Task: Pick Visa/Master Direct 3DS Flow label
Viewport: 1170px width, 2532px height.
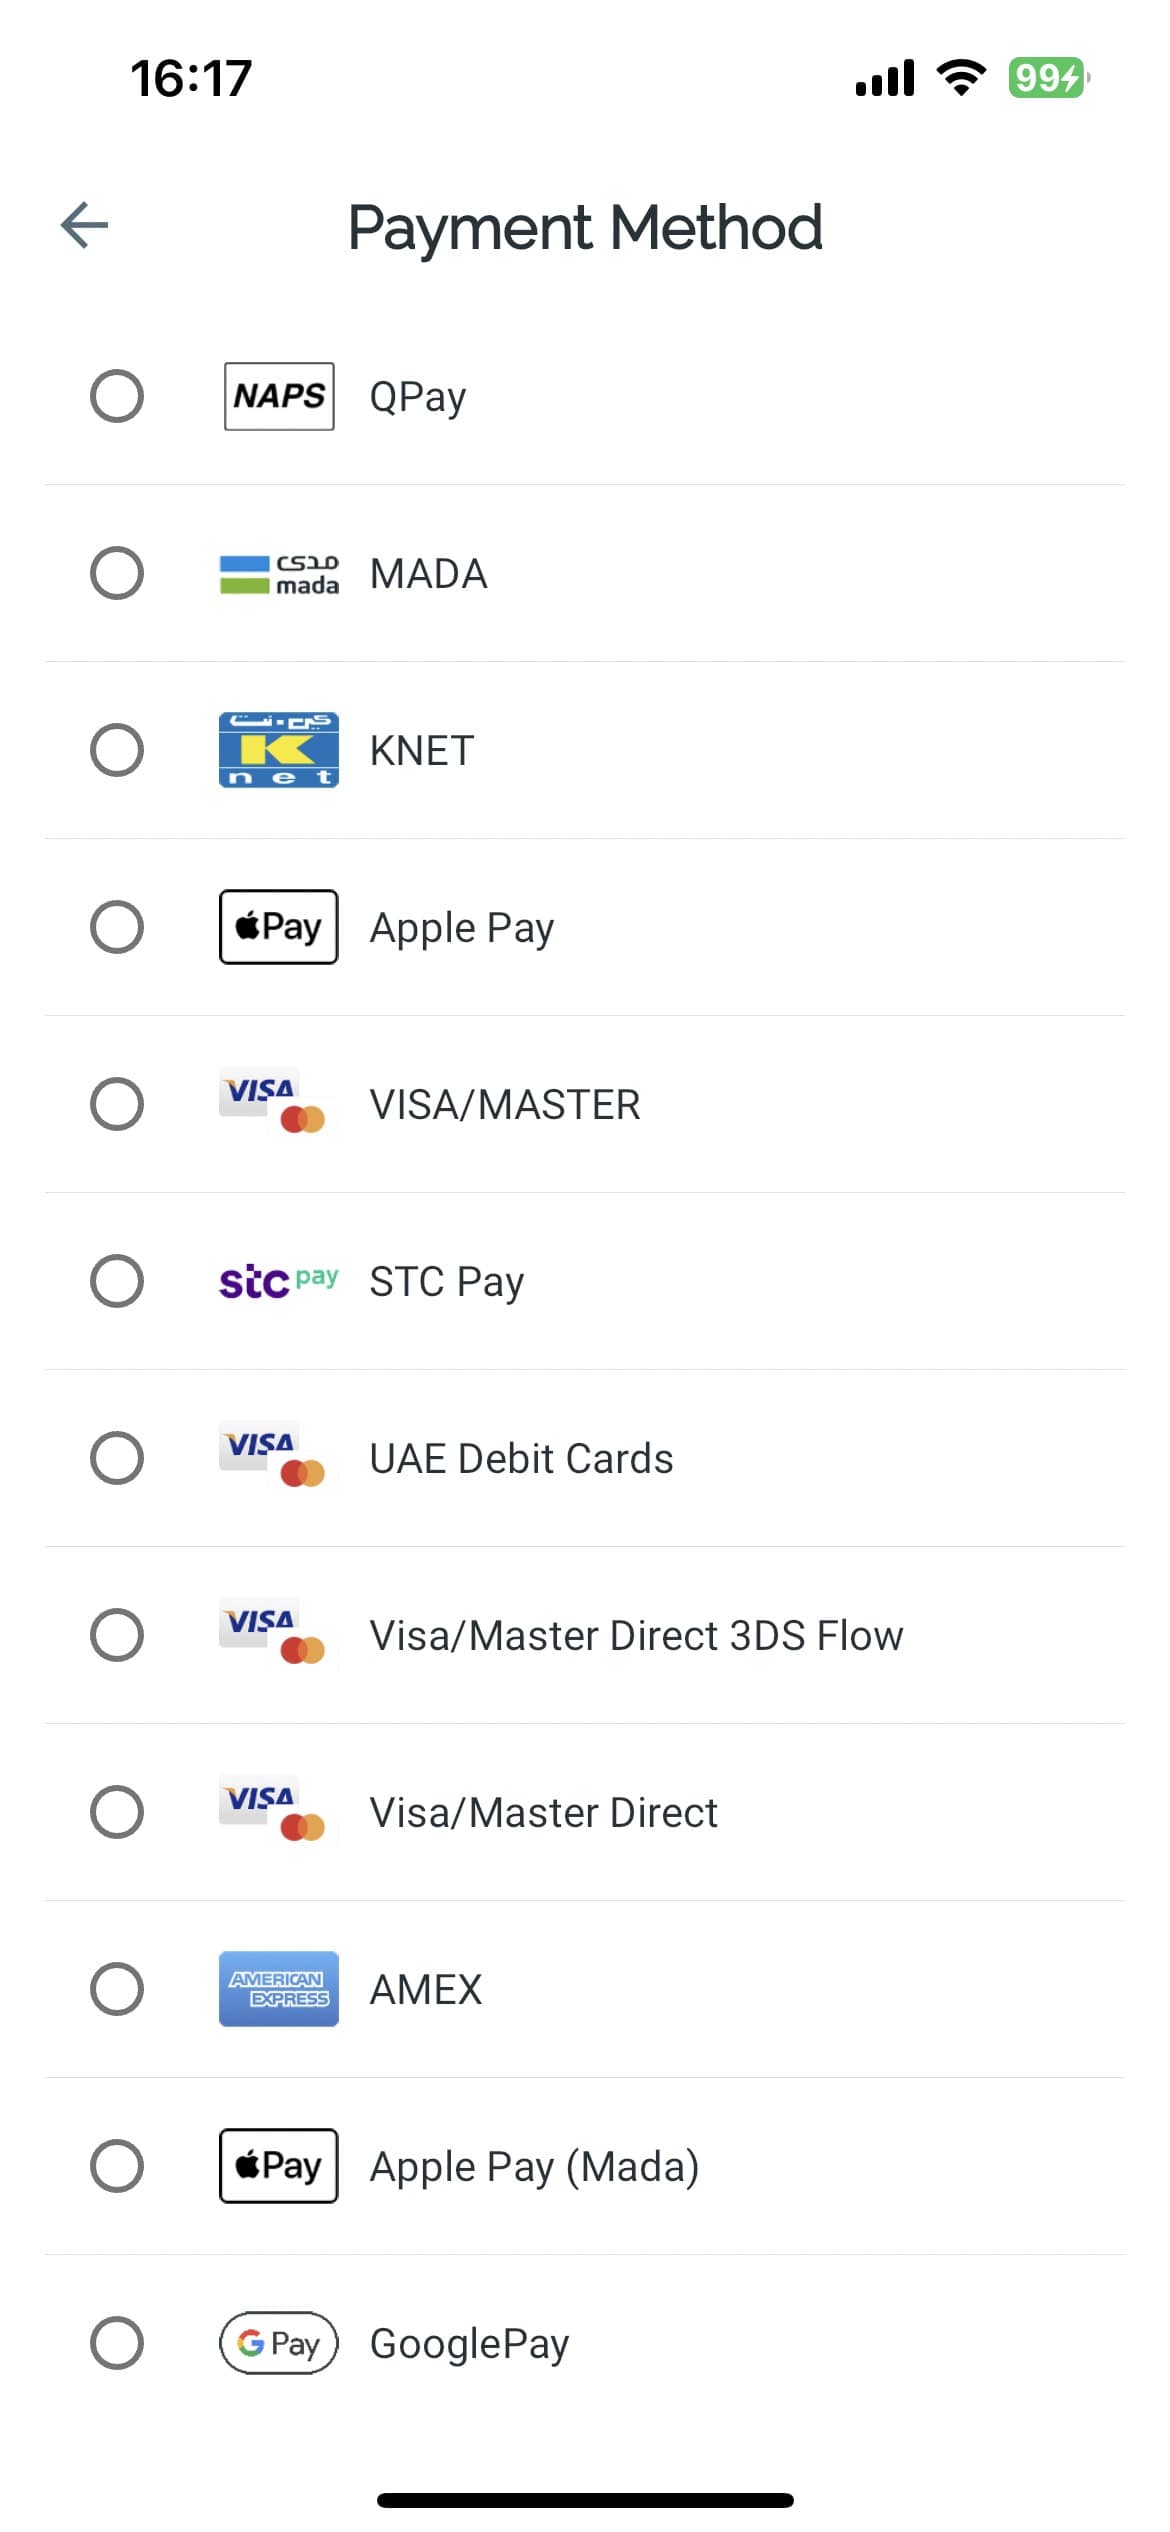Action: click(x=636, y=1636)
